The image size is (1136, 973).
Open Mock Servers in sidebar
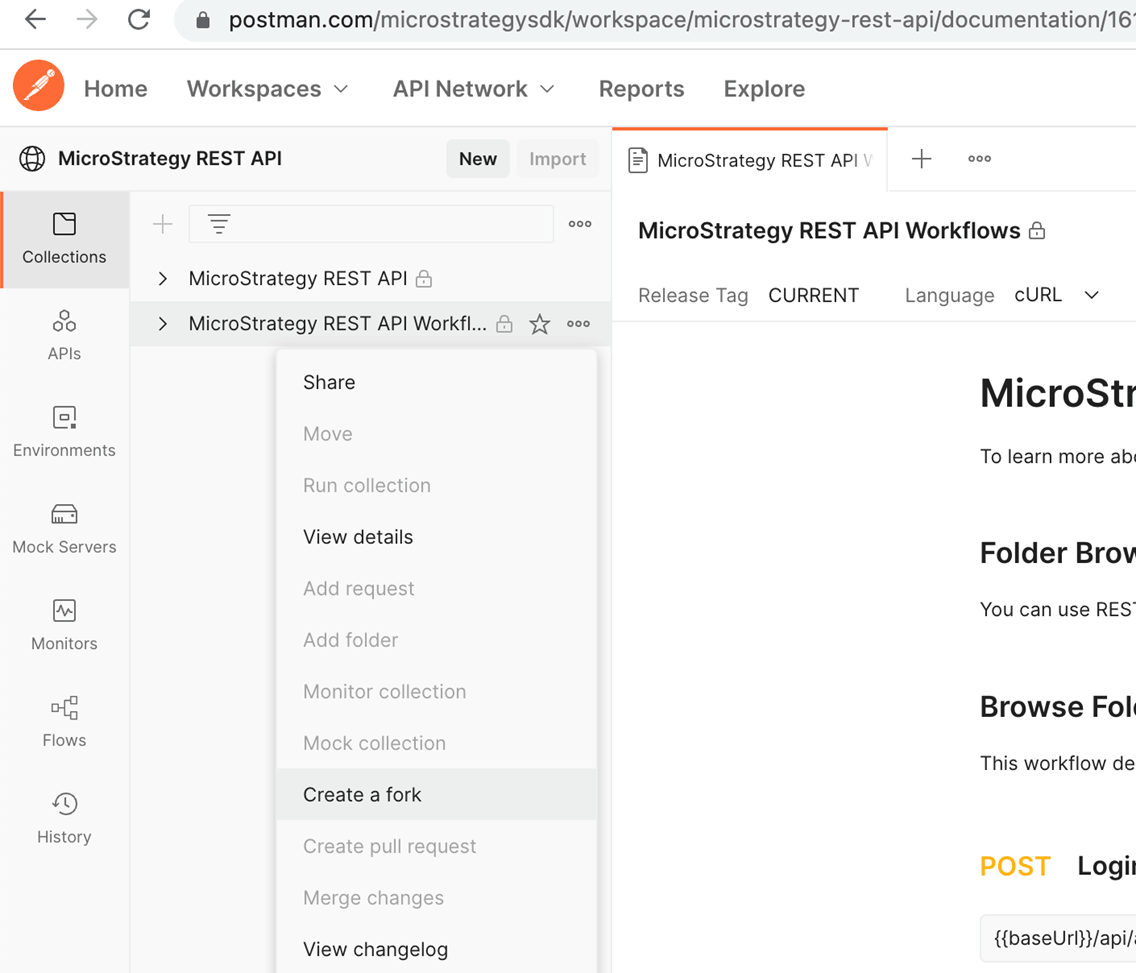click(x=64, y=528)
